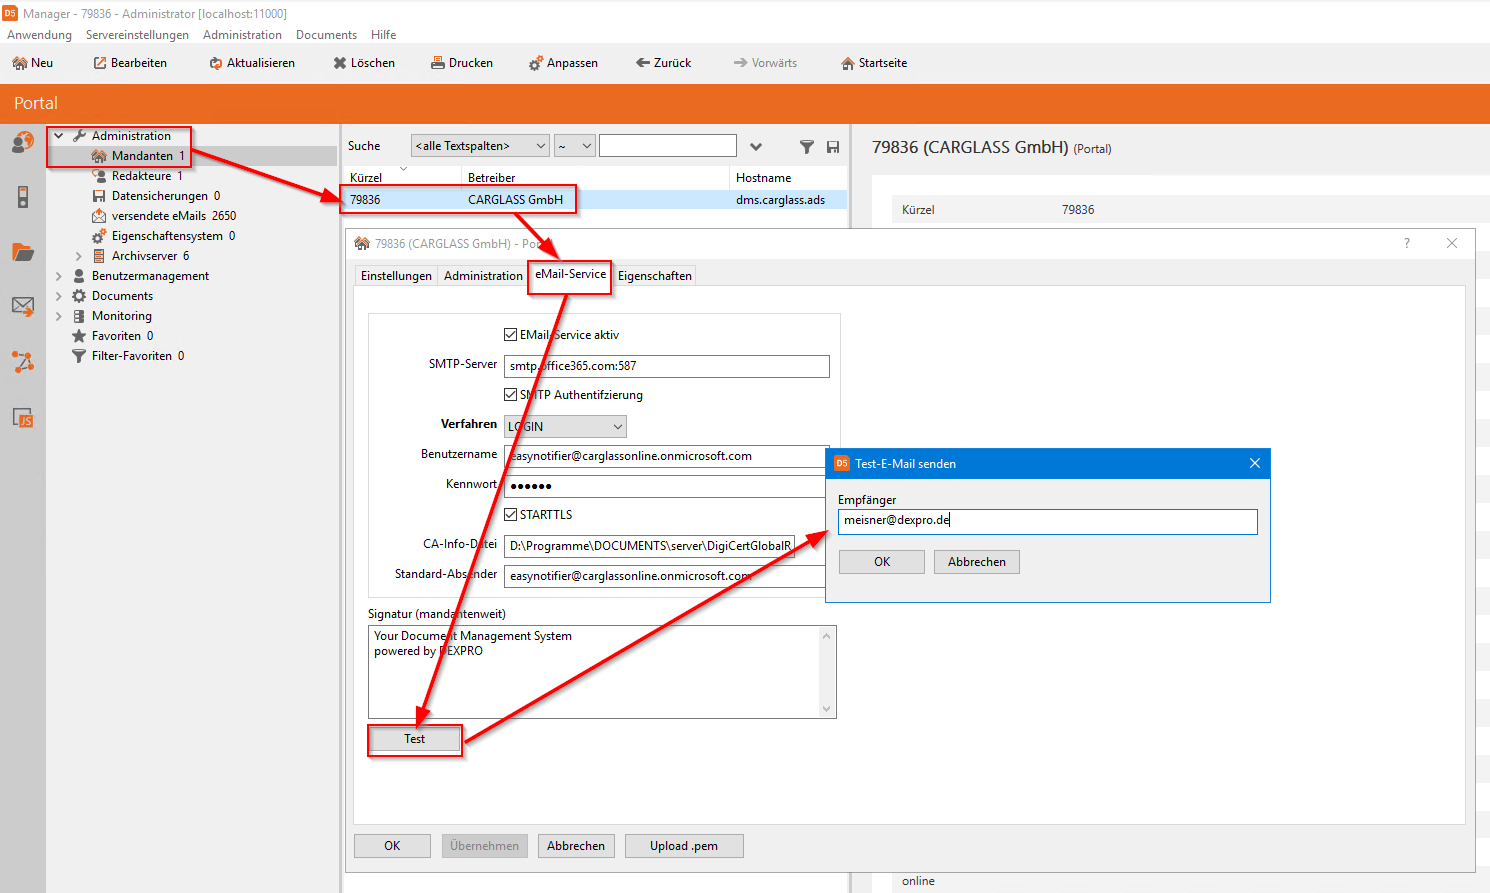Open the envelope icon in left sidebar
1490x893 pixels.
coord(23,306)
